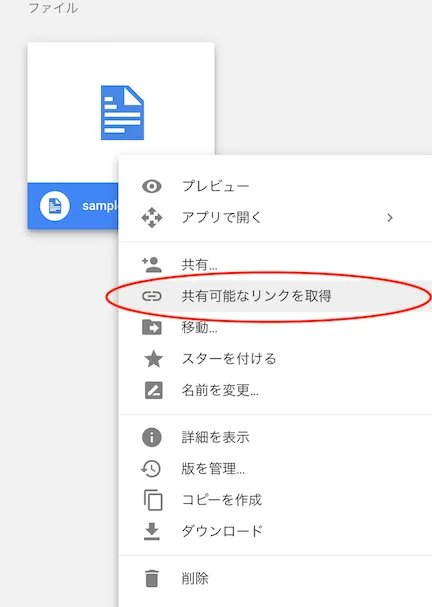432x607 pixels.
Task: Click the eye preview icon
Action: pos(152,186)
